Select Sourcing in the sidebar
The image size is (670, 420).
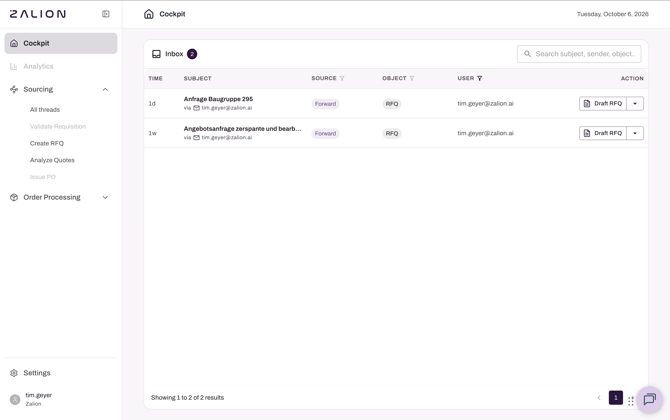point(38,89)
